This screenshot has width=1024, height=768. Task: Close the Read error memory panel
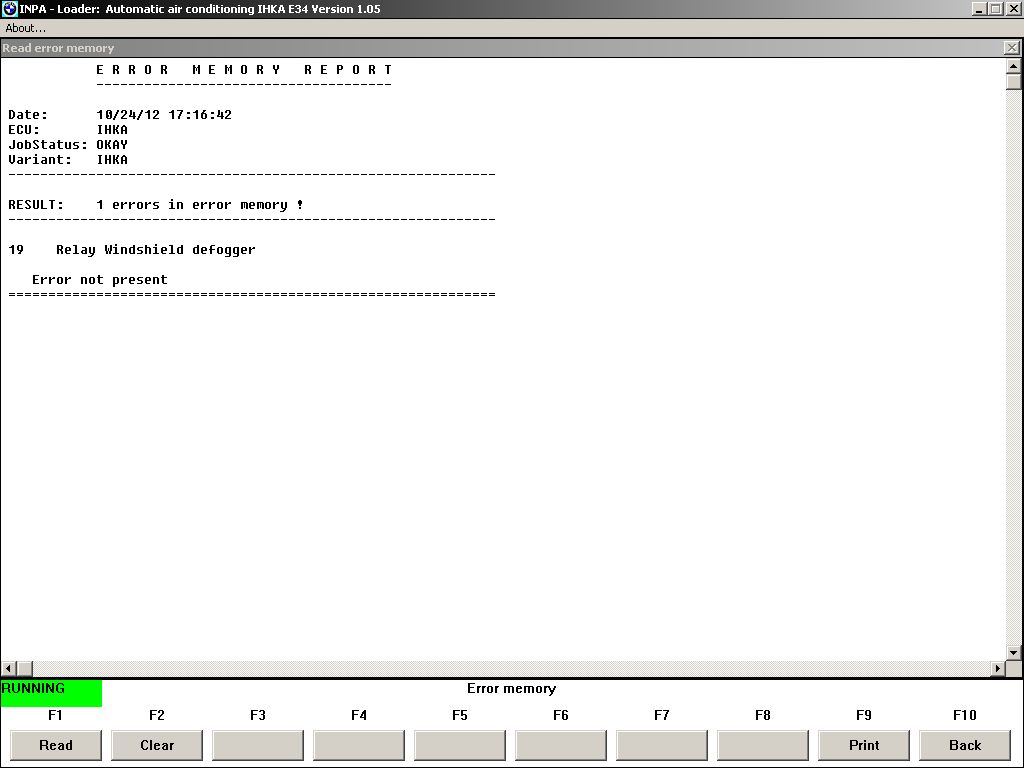pyautogui.click(x=1011, y=48)
